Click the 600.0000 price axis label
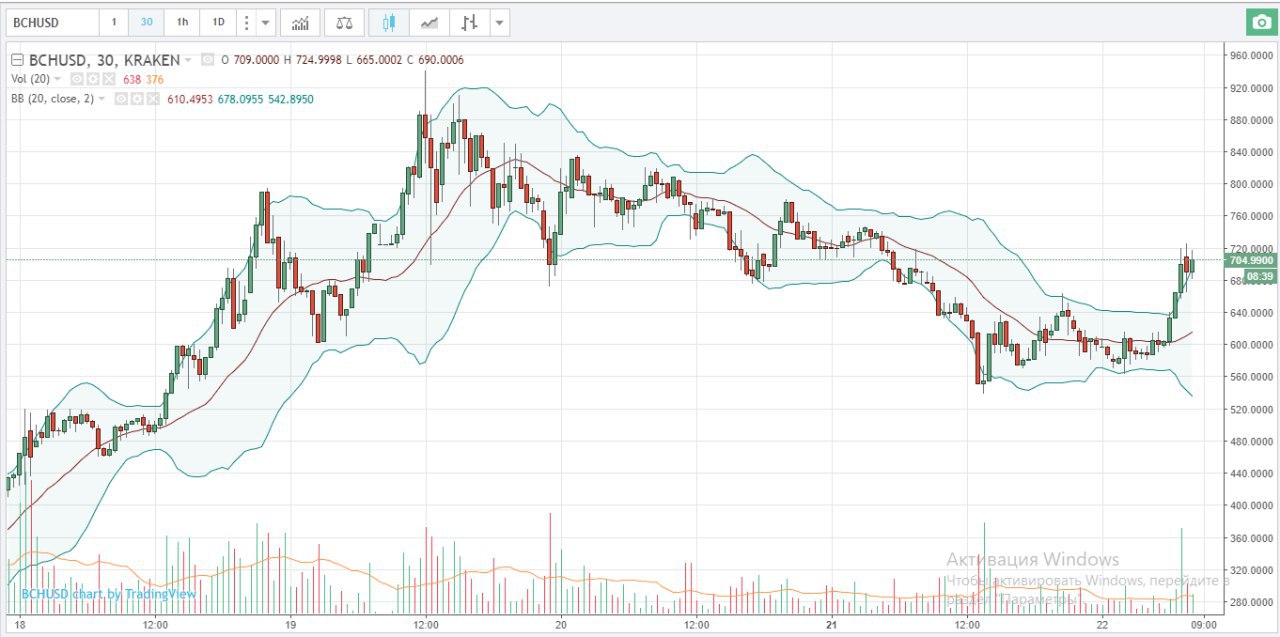1280x637 pixels. (1252, 345)
